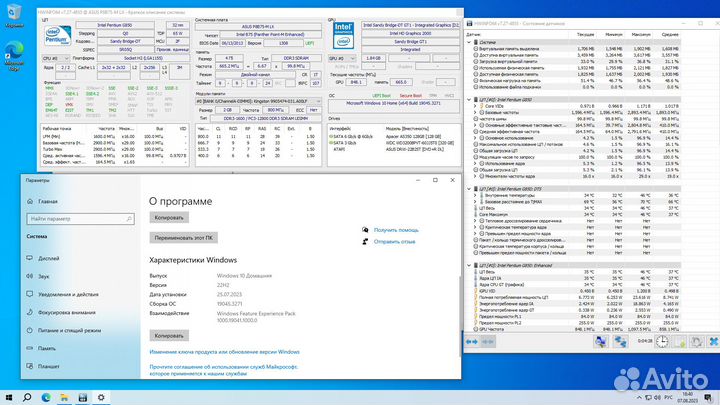The height and width of the screenshot is (405, 720).
Task: Expand the Базовые частоты sensor row
Action: tap(475, 112)
